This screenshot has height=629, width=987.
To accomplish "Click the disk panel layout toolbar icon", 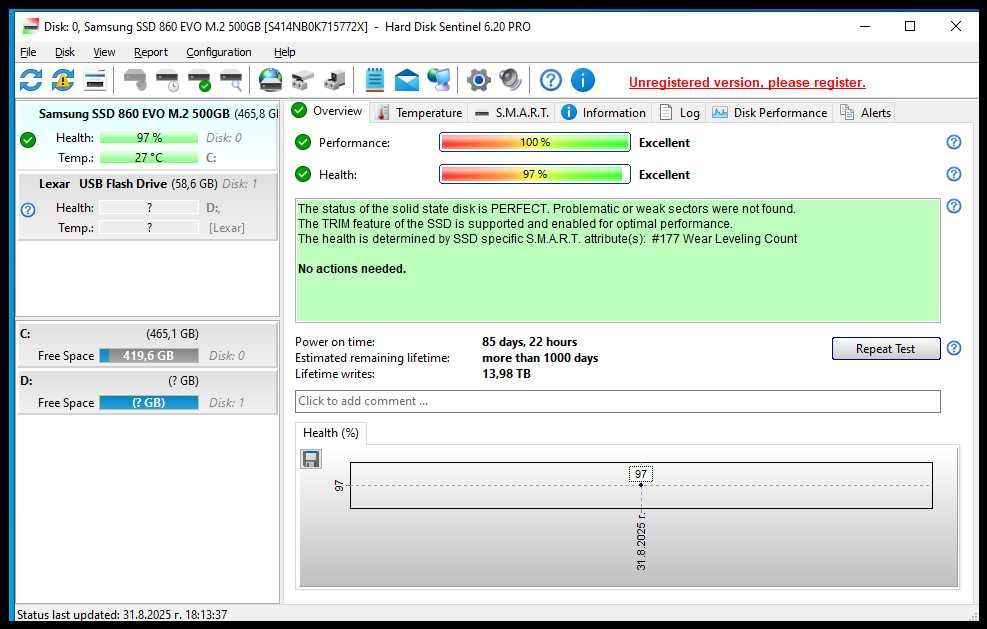I will 95,81.
